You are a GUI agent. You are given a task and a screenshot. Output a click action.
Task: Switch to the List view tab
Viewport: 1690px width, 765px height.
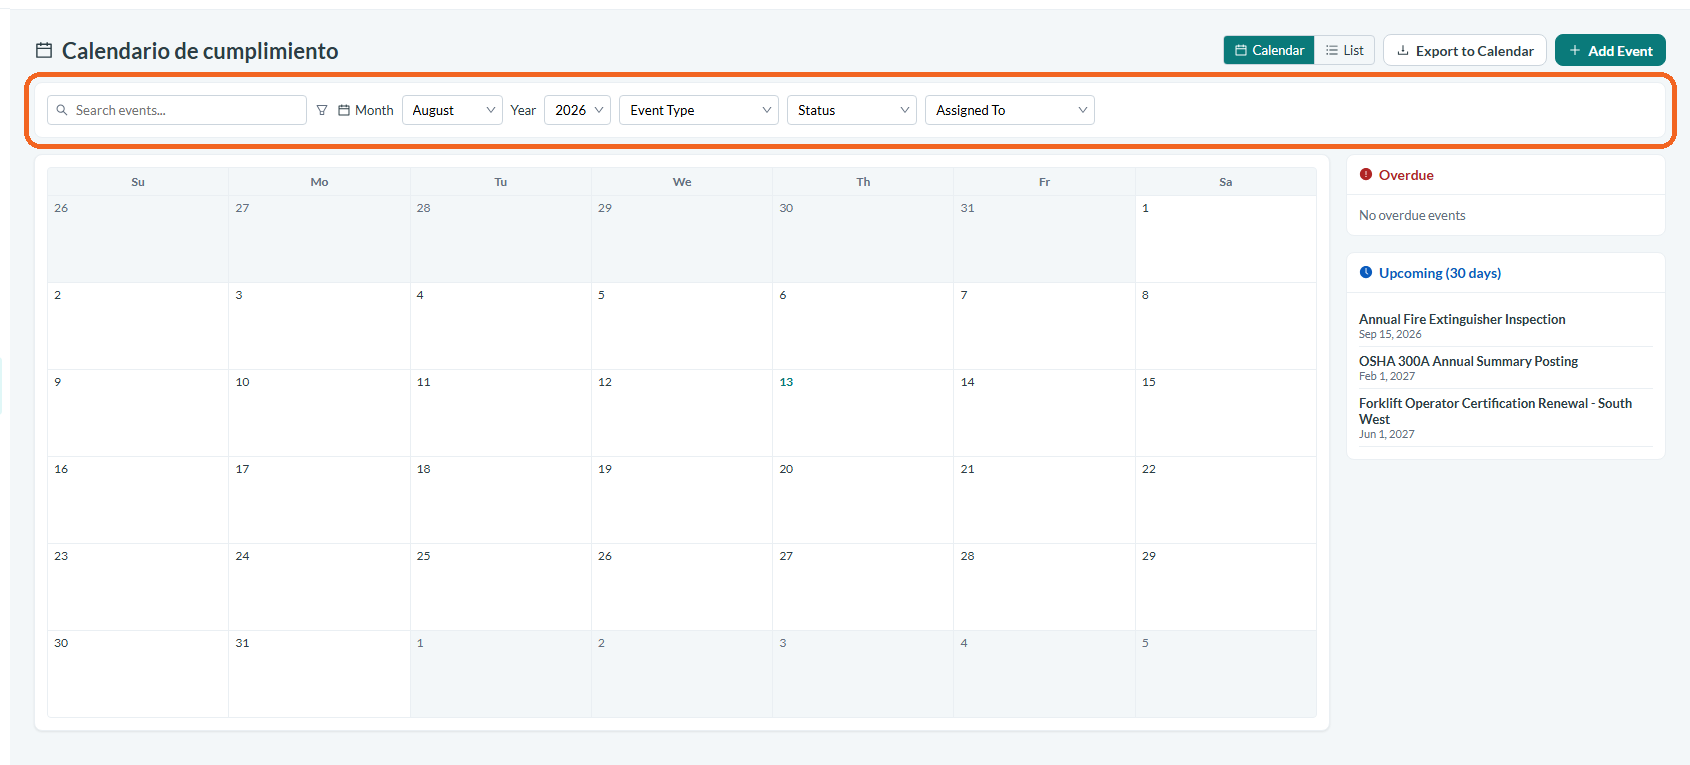tap(1345, 50)
